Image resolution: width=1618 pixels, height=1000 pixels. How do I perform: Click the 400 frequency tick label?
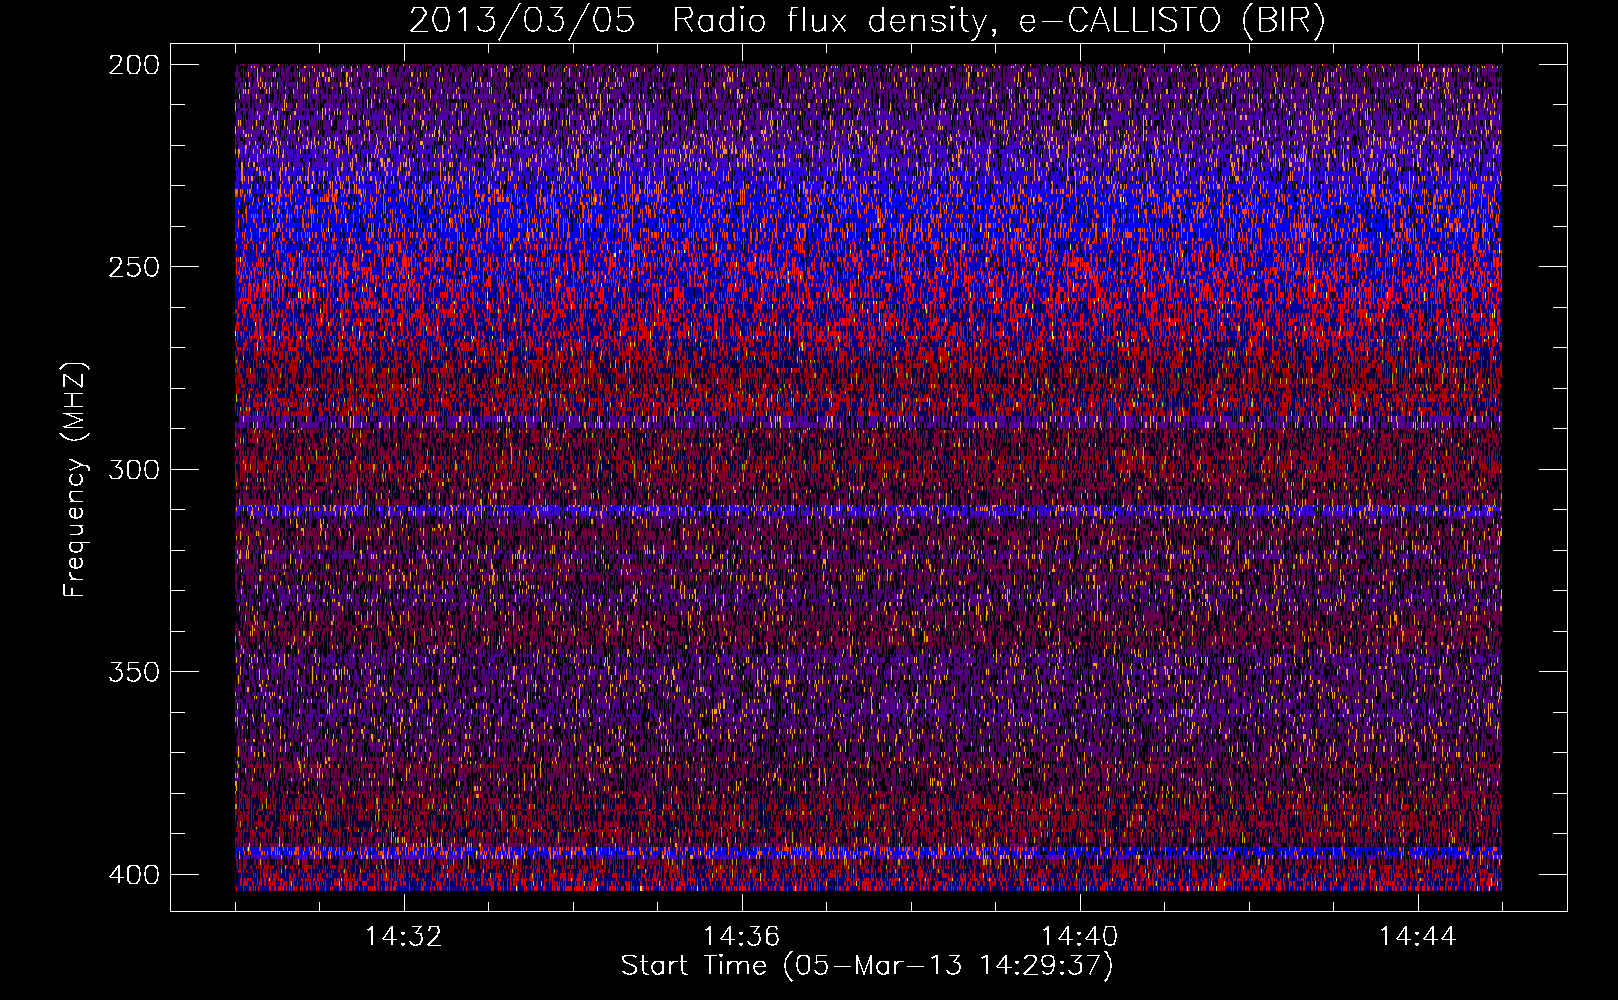coord(133,875)
